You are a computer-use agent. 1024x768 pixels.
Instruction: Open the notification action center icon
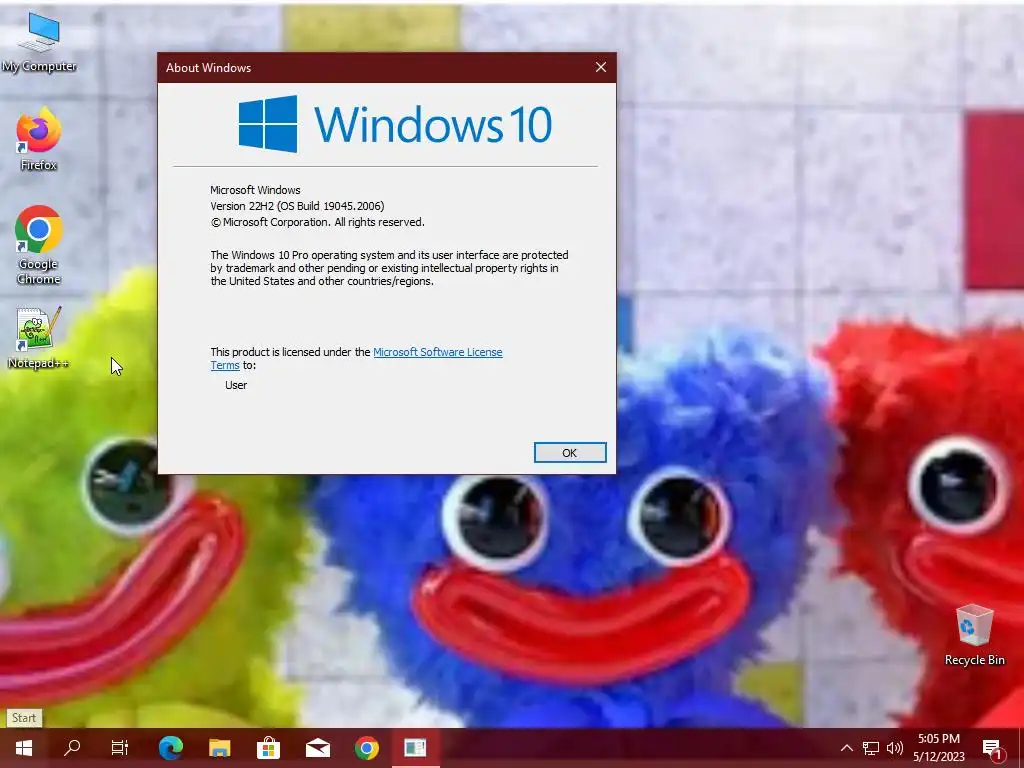coord(992,748)
